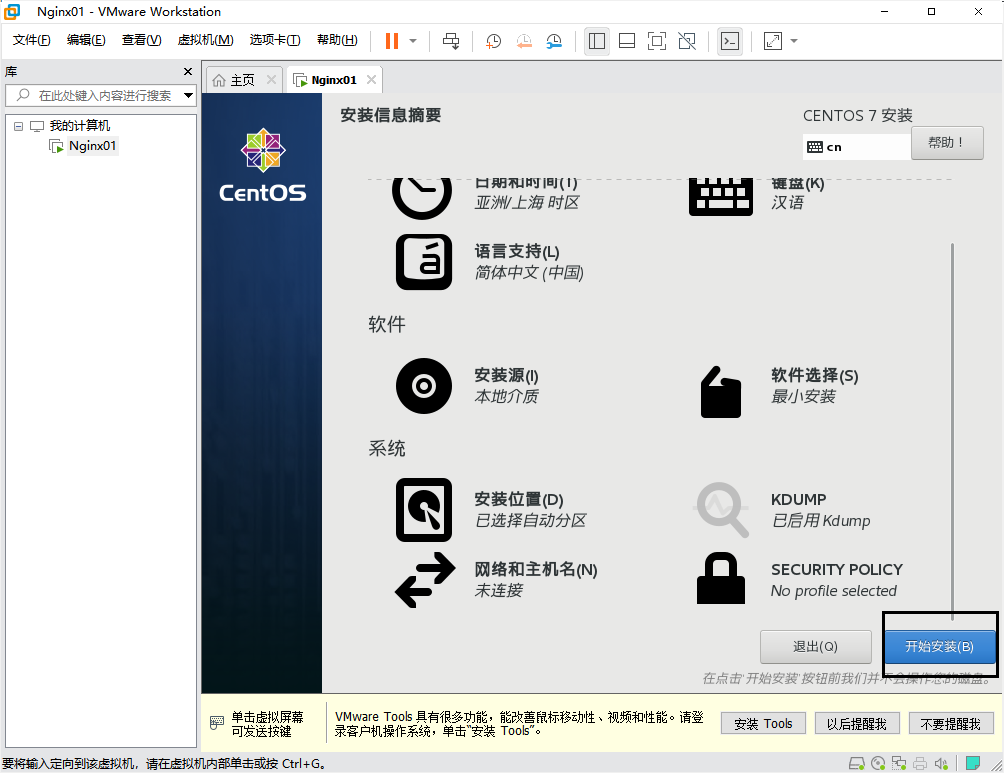Revert the virtual machine to its snapshot
The height and width of the screenshot is (773, 1004).
[524, 41]
